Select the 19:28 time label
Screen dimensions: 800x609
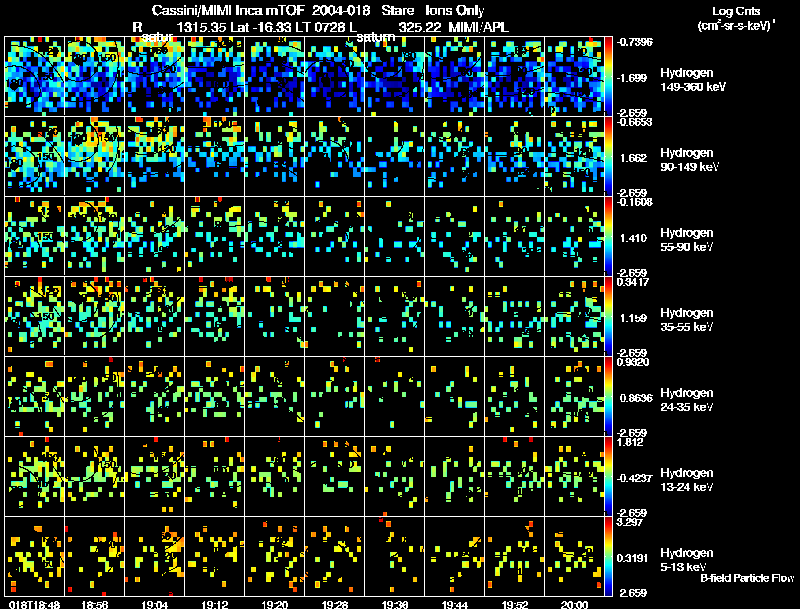tap(334, 604)
